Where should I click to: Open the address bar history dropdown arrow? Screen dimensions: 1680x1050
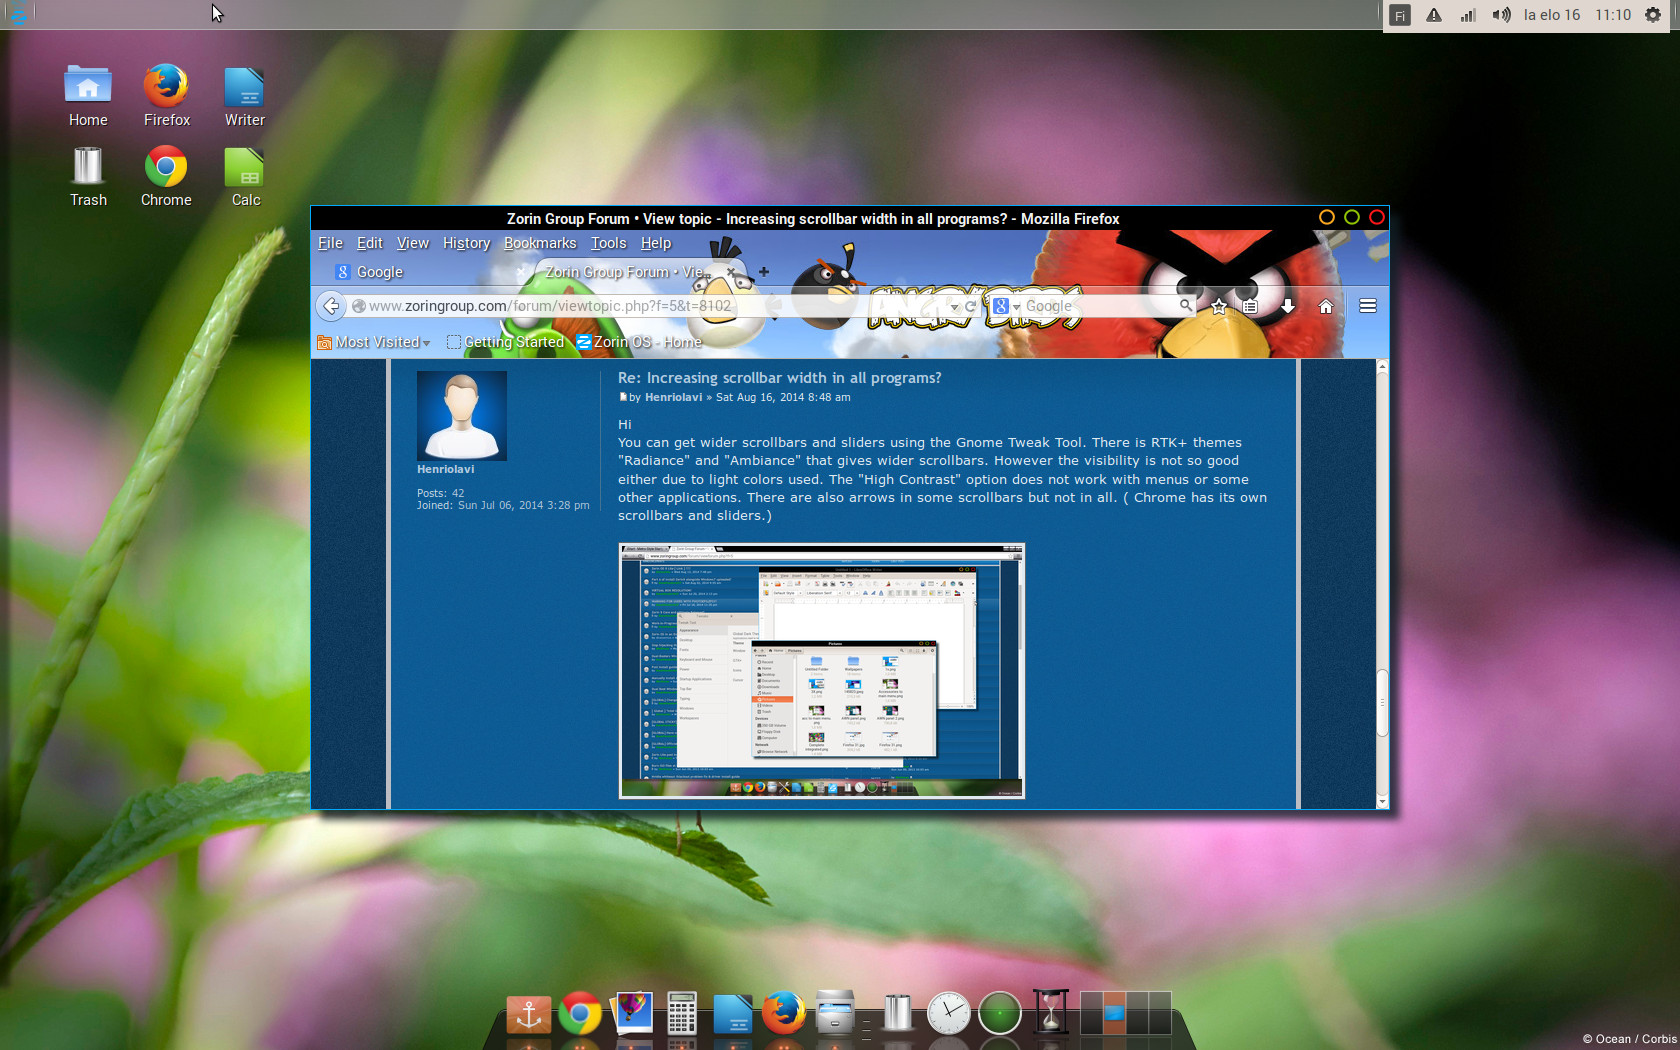pyautogui.click(x=954, y=307)
